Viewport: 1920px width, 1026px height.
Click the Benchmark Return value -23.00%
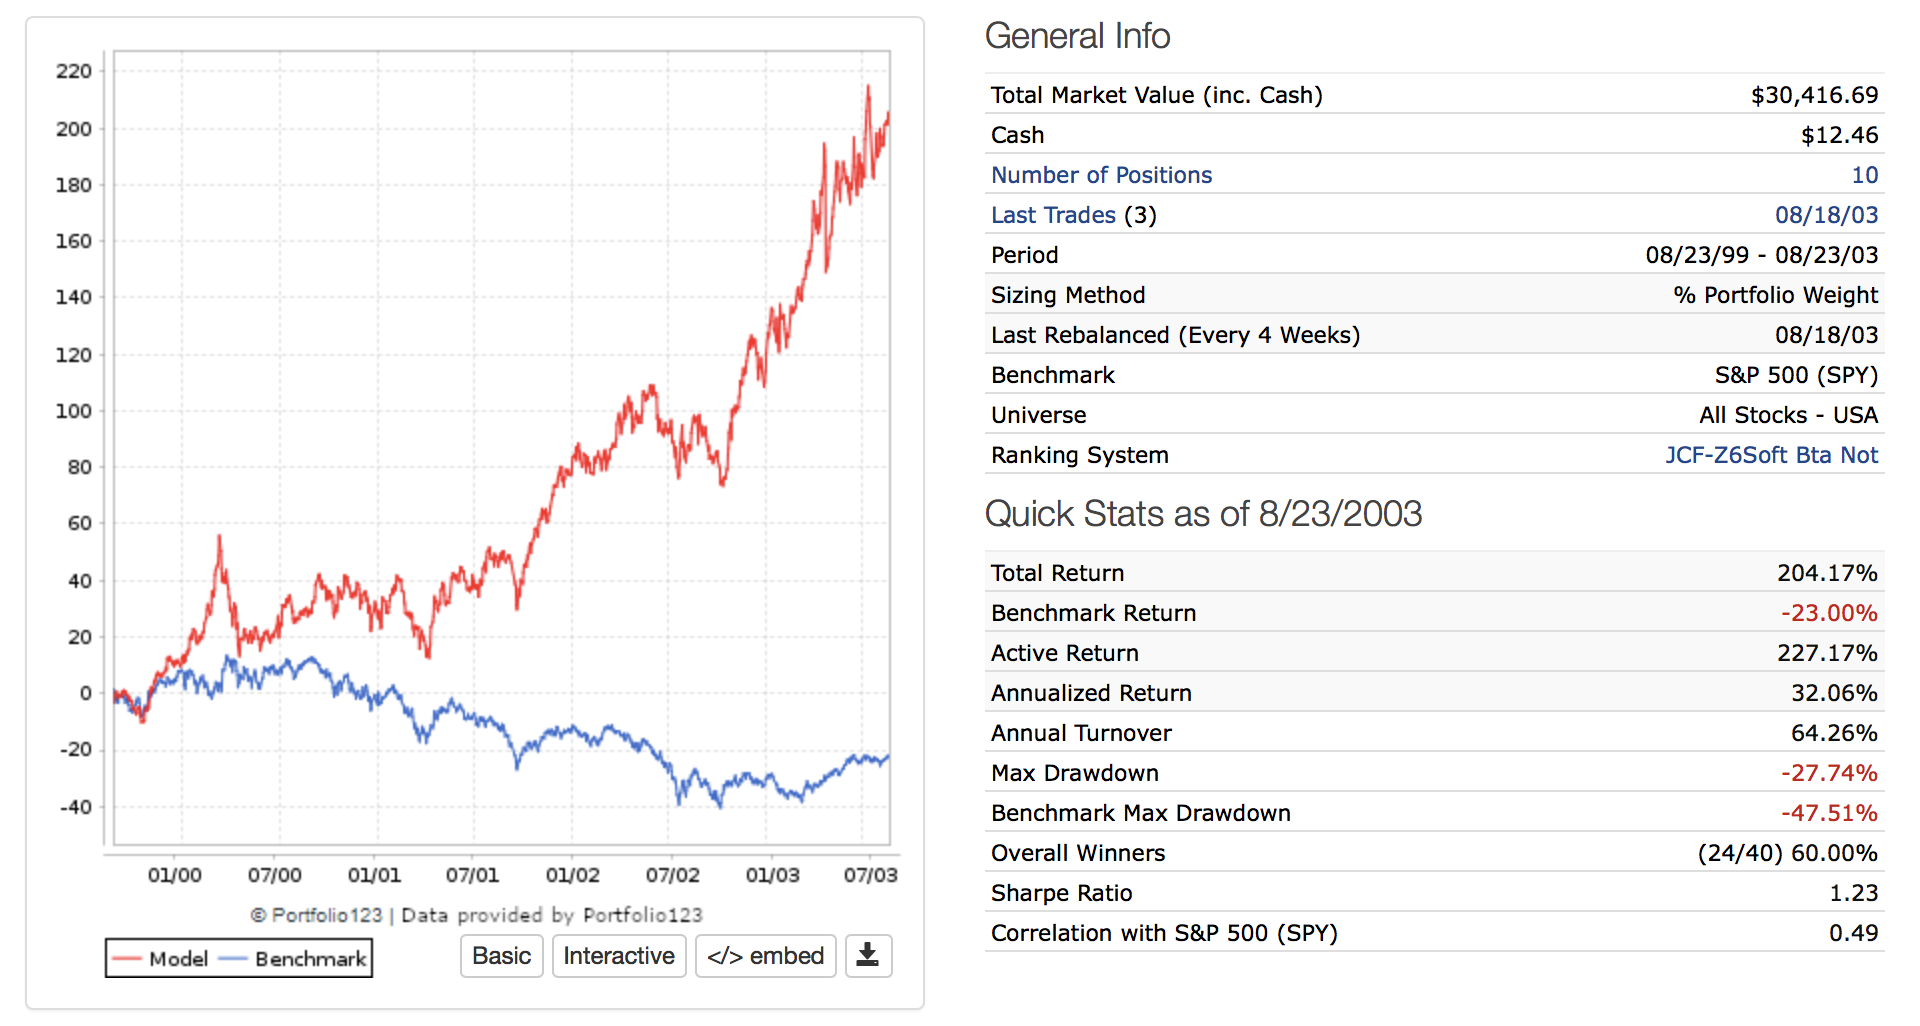pos(1828,613)
